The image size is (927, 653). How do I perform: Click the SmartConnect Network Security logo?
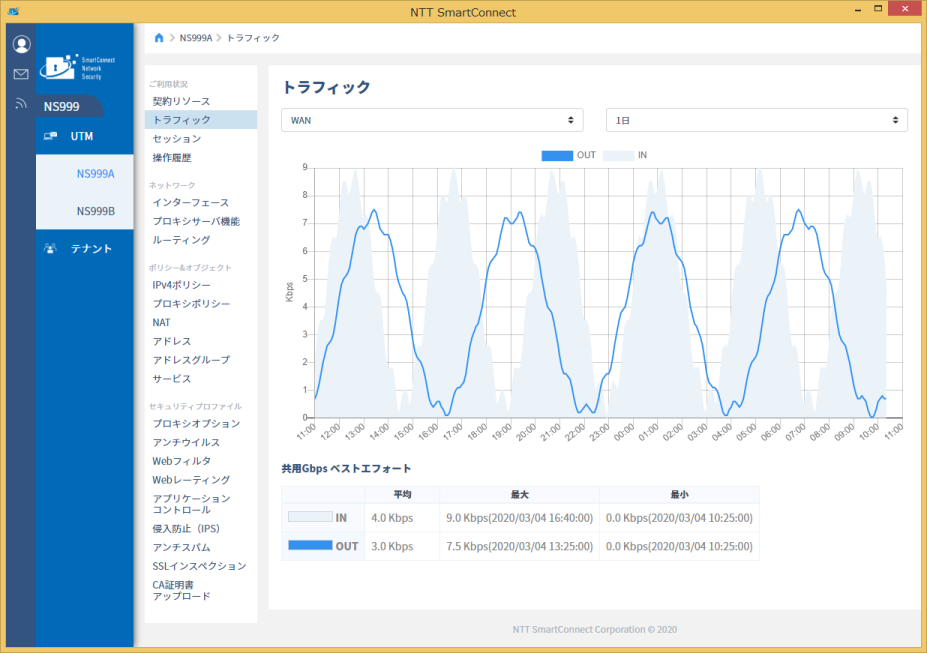(x=77, y=67)
